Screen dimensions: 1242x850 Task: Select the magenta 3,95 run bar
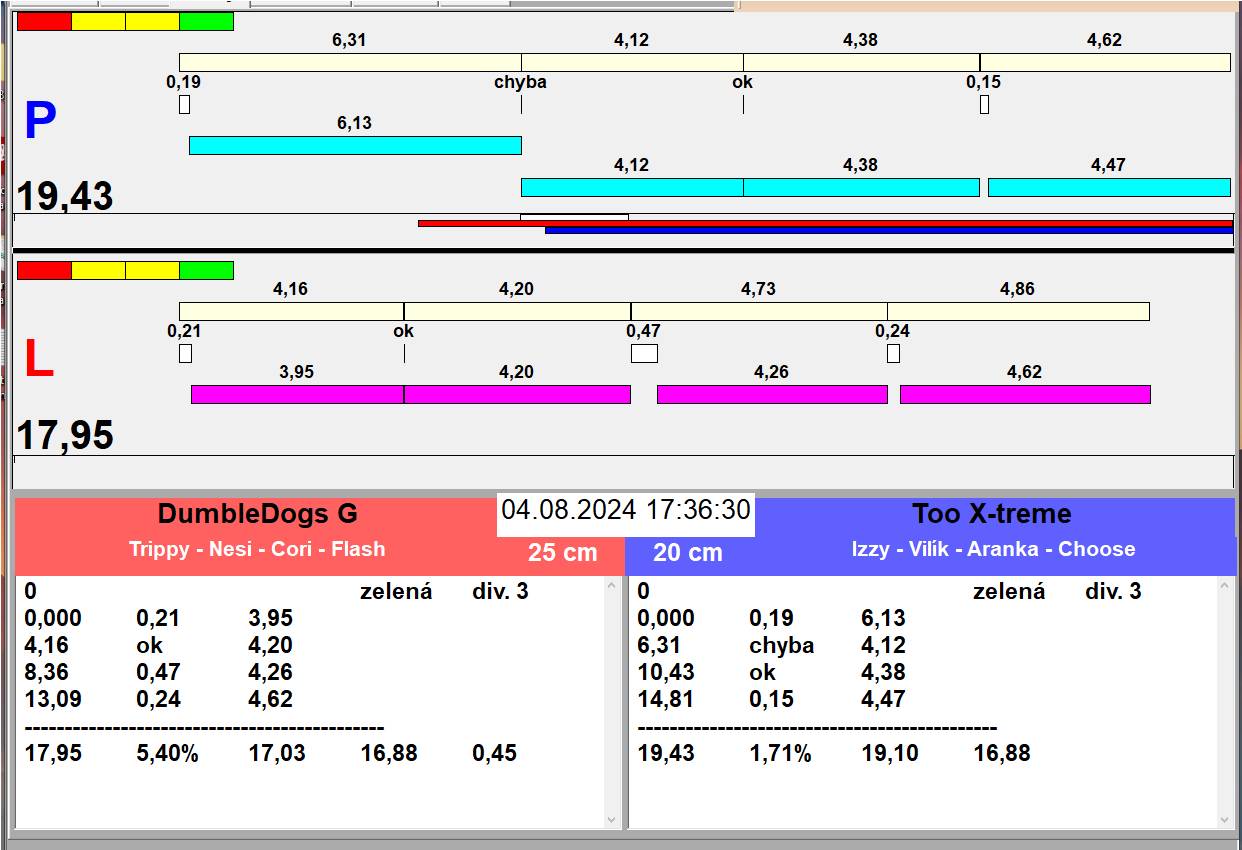[297, 394]
